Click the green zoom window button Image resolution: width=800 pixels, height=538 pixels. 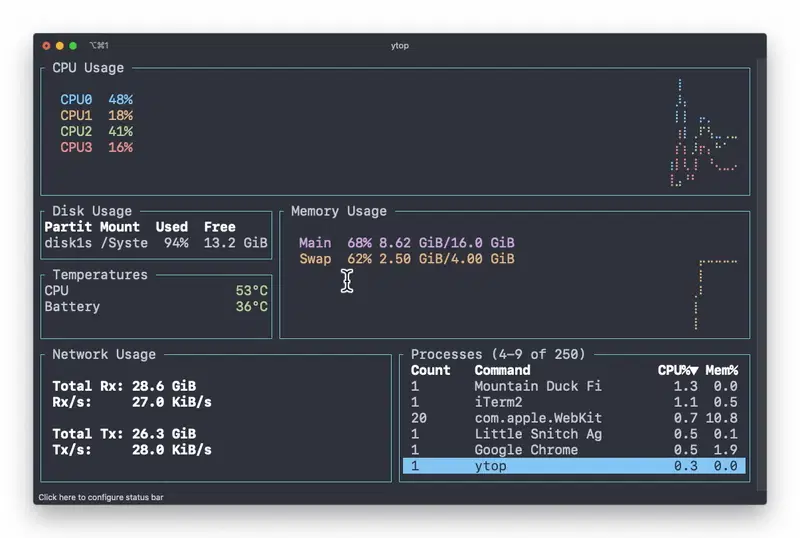(x=73, y=46)
